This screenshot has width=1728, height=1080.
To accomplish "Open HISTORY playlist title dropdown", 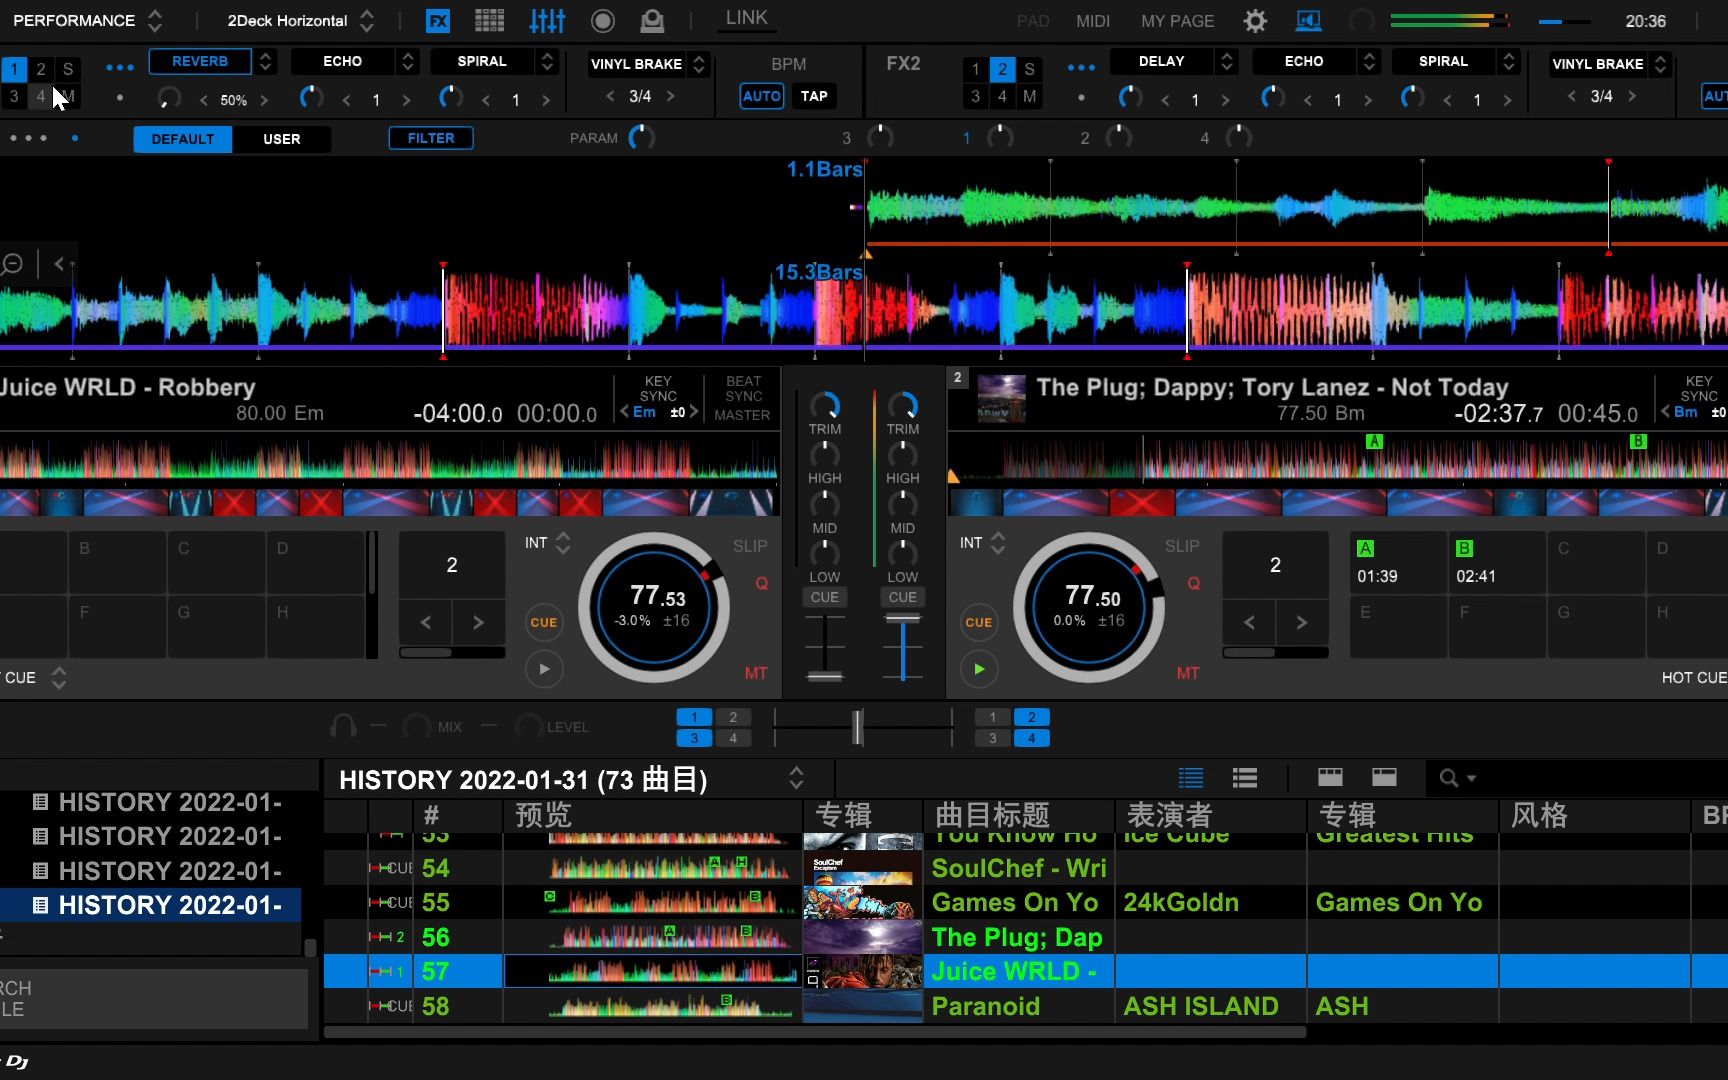I will click(796, 778).
